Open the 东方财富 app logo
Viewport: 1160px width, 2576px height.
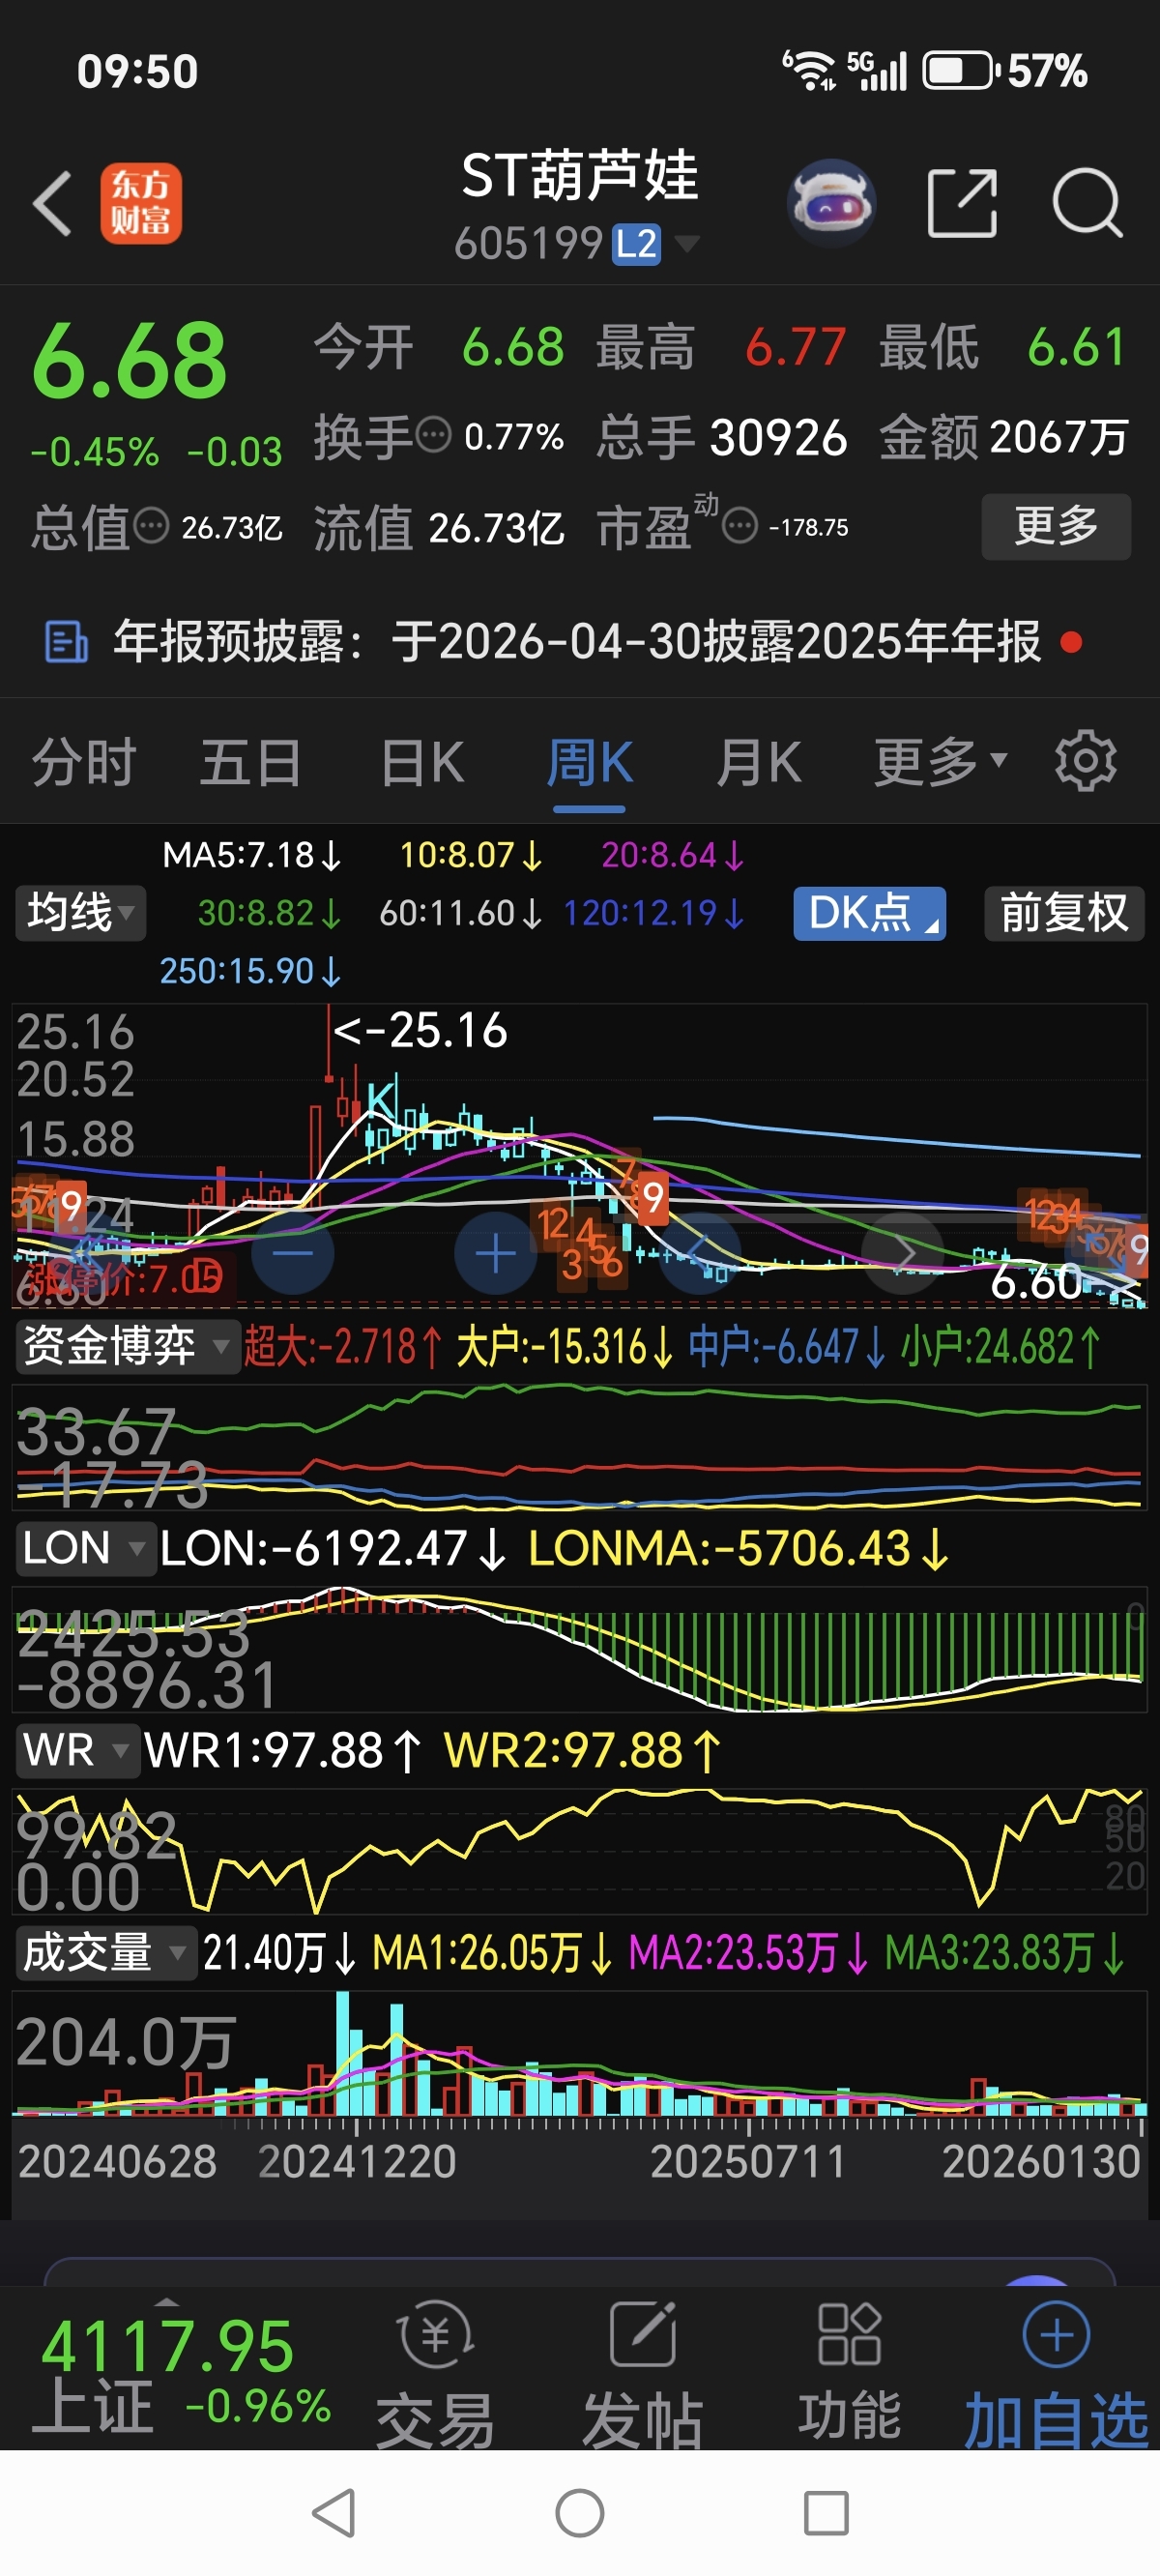[141, 203]
